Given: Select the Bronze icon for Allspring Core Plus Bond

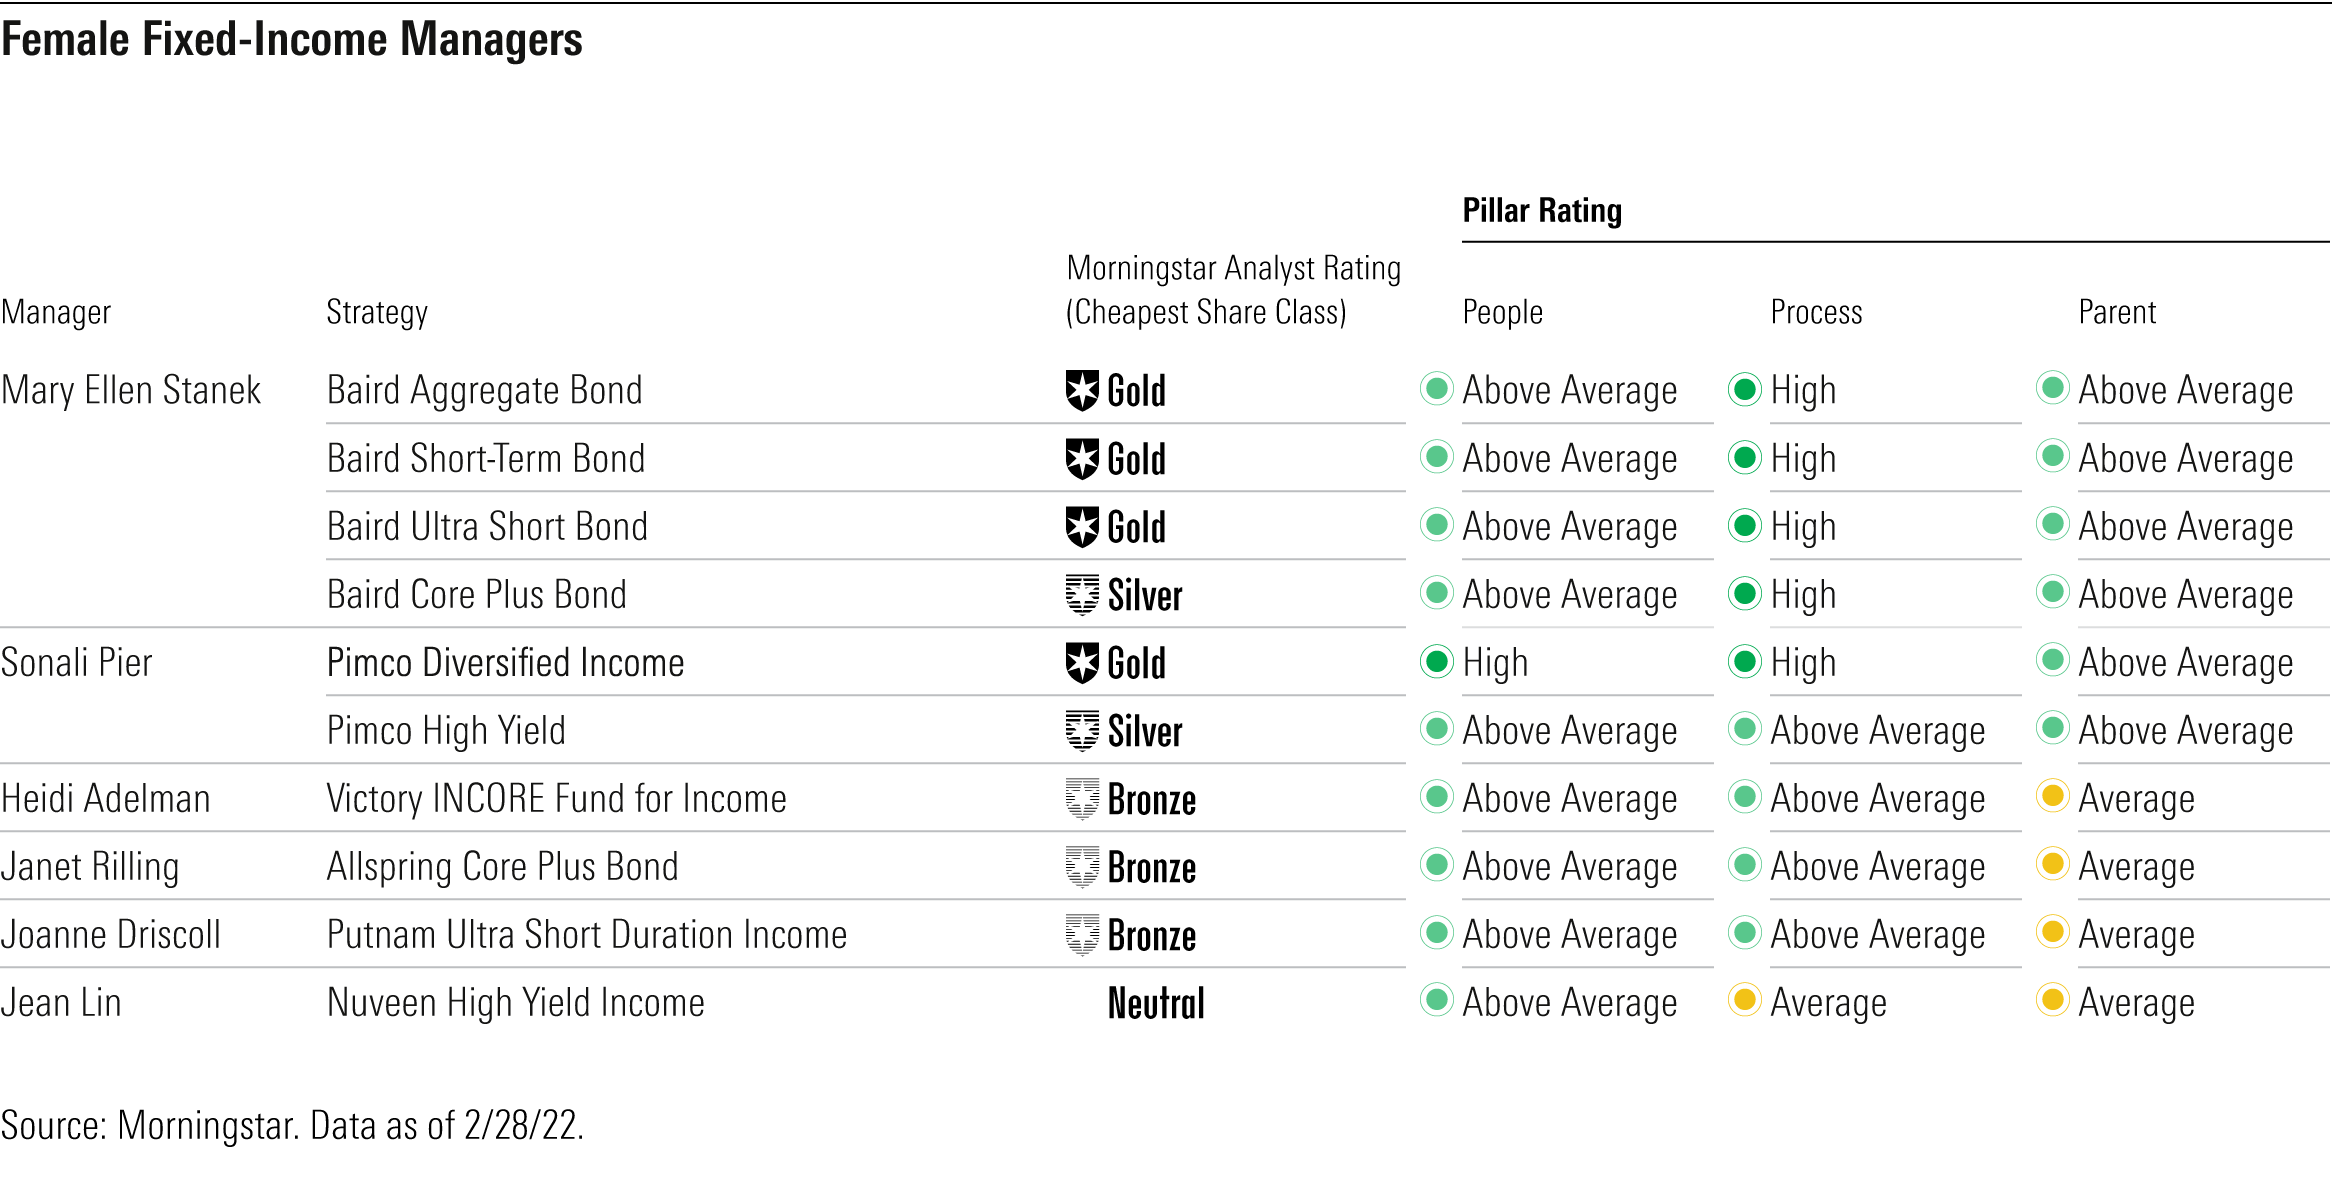Looking at the screenshot, I should tap(1082, 867).
